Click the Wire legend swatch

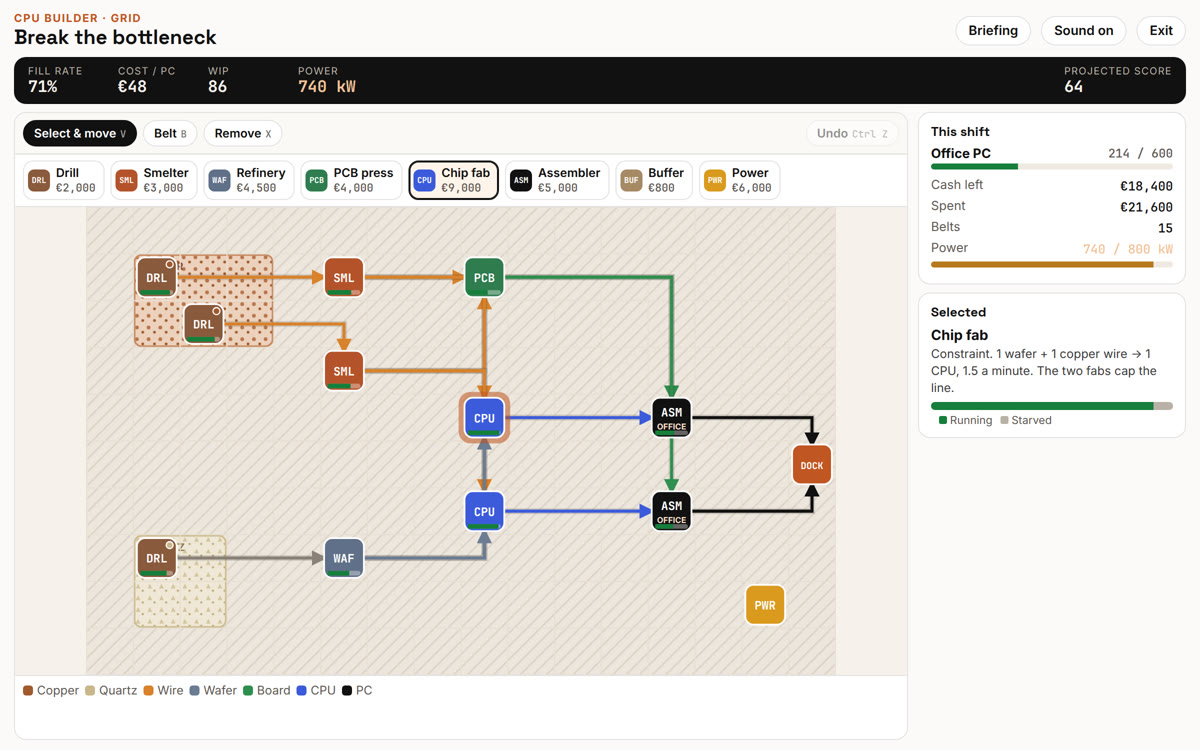click(148, 690)
